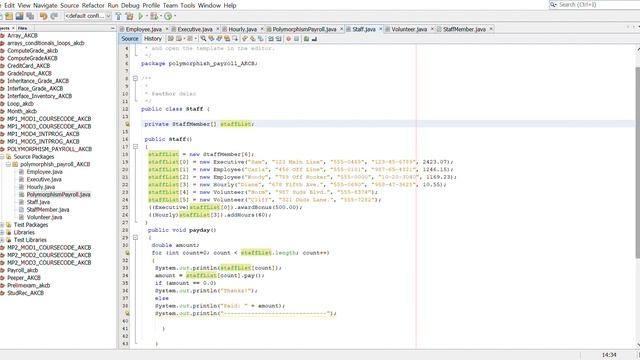Collapse the code fold at line 29

(x=136, y=238)
